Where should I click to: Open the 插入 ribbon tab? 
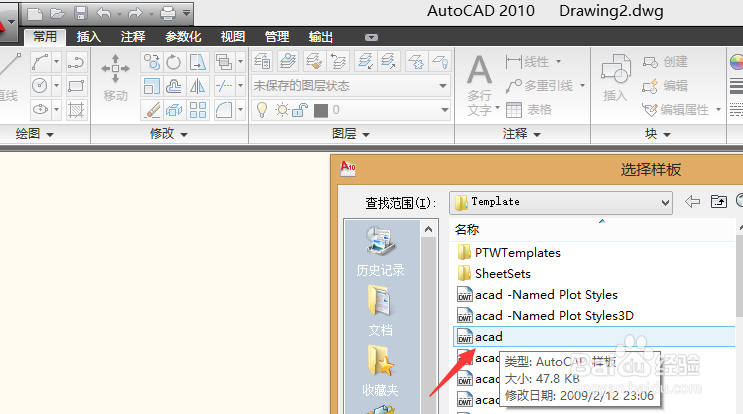point(89,36)
